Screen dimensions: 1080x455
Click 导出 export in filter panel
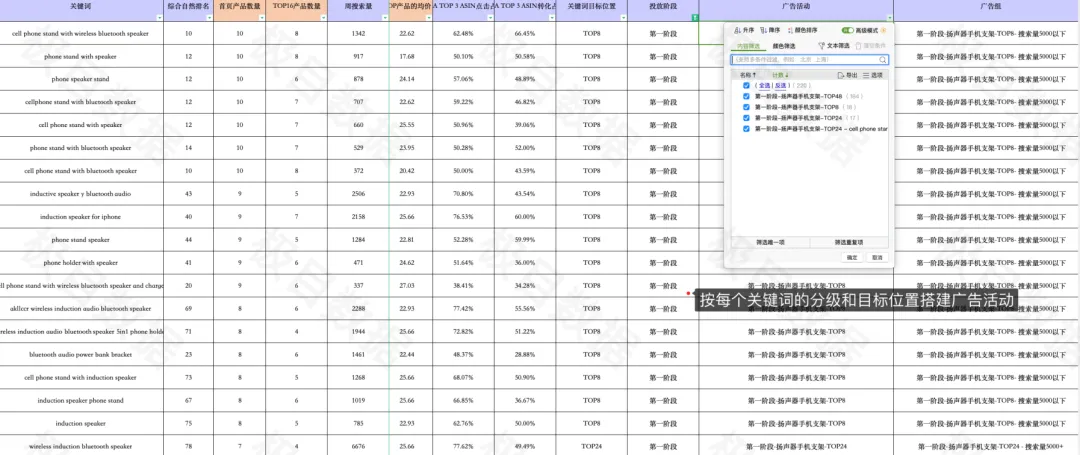(x=848, y=74)
